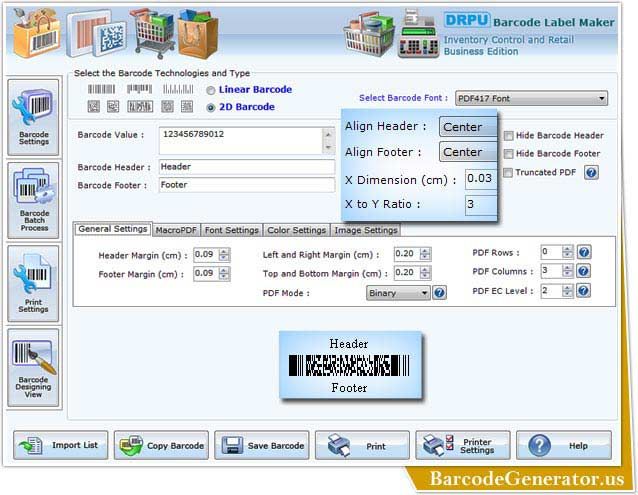This screenshot has width=638, height=495.
Task: Adjust Top and Bottom Margin spinner arrows
Action: pyautogui.click(x=425, y=273)
